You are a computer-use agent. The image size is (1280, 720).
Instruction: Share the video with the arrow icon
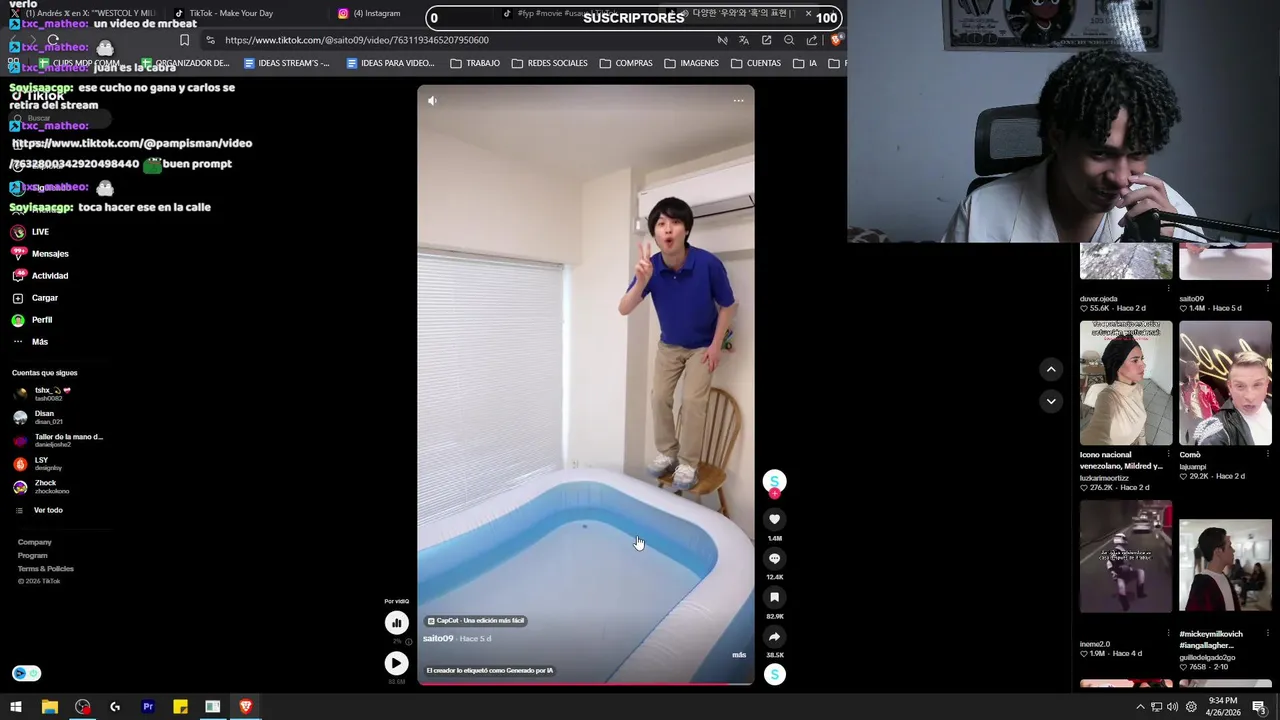(x=774, y=636)
